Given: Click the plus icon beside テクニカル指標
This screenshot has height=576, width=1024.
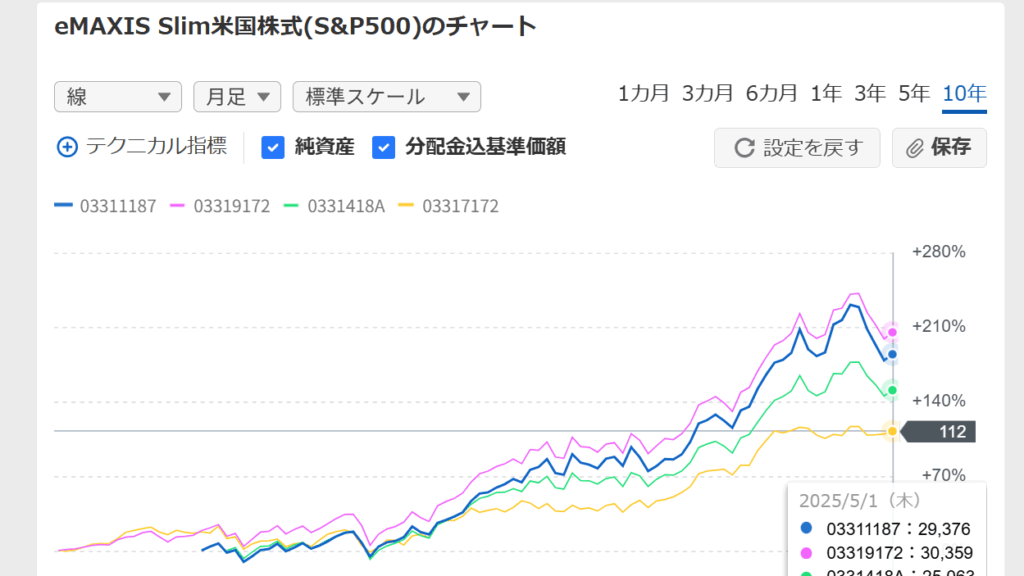Looking at the screenshot, I should 67,147.
